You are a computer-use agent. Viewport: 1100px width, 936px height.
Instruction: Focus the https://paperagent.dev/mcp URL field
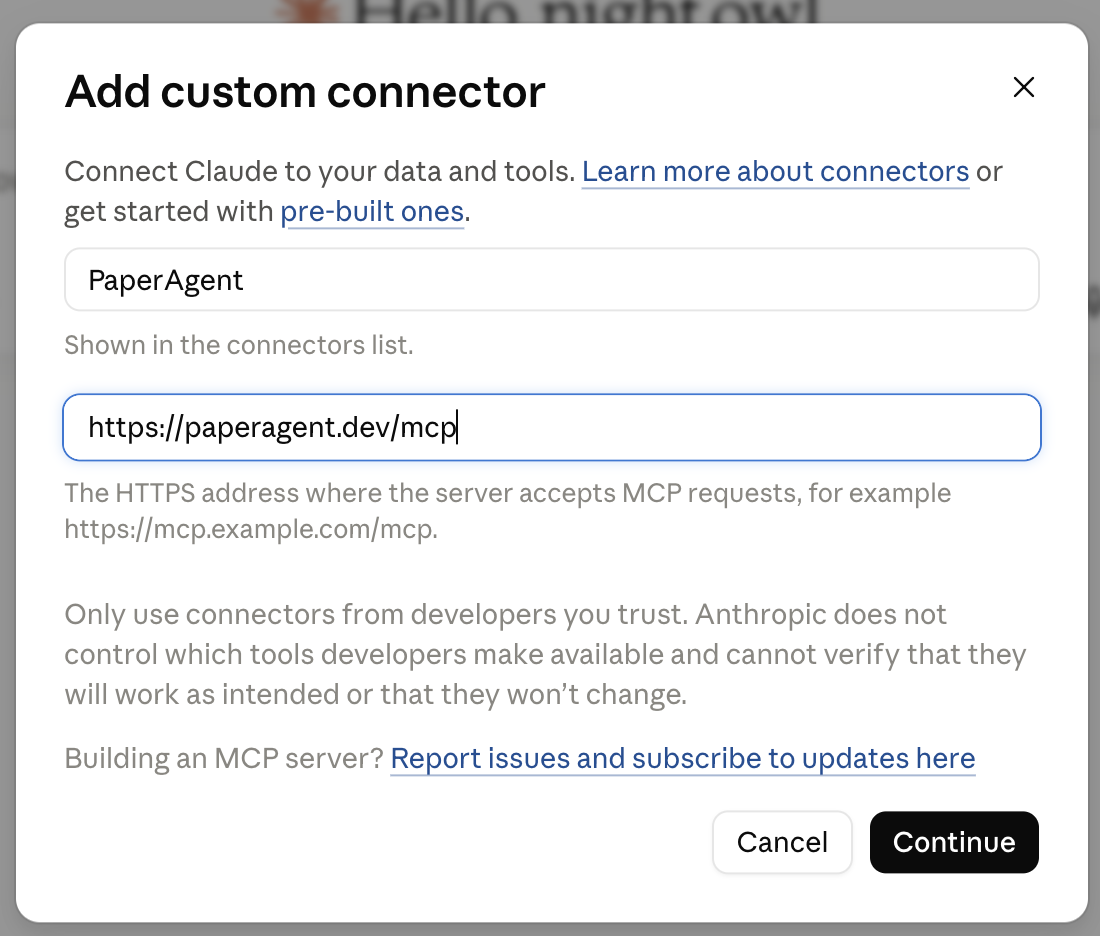[x=551, y=427]
